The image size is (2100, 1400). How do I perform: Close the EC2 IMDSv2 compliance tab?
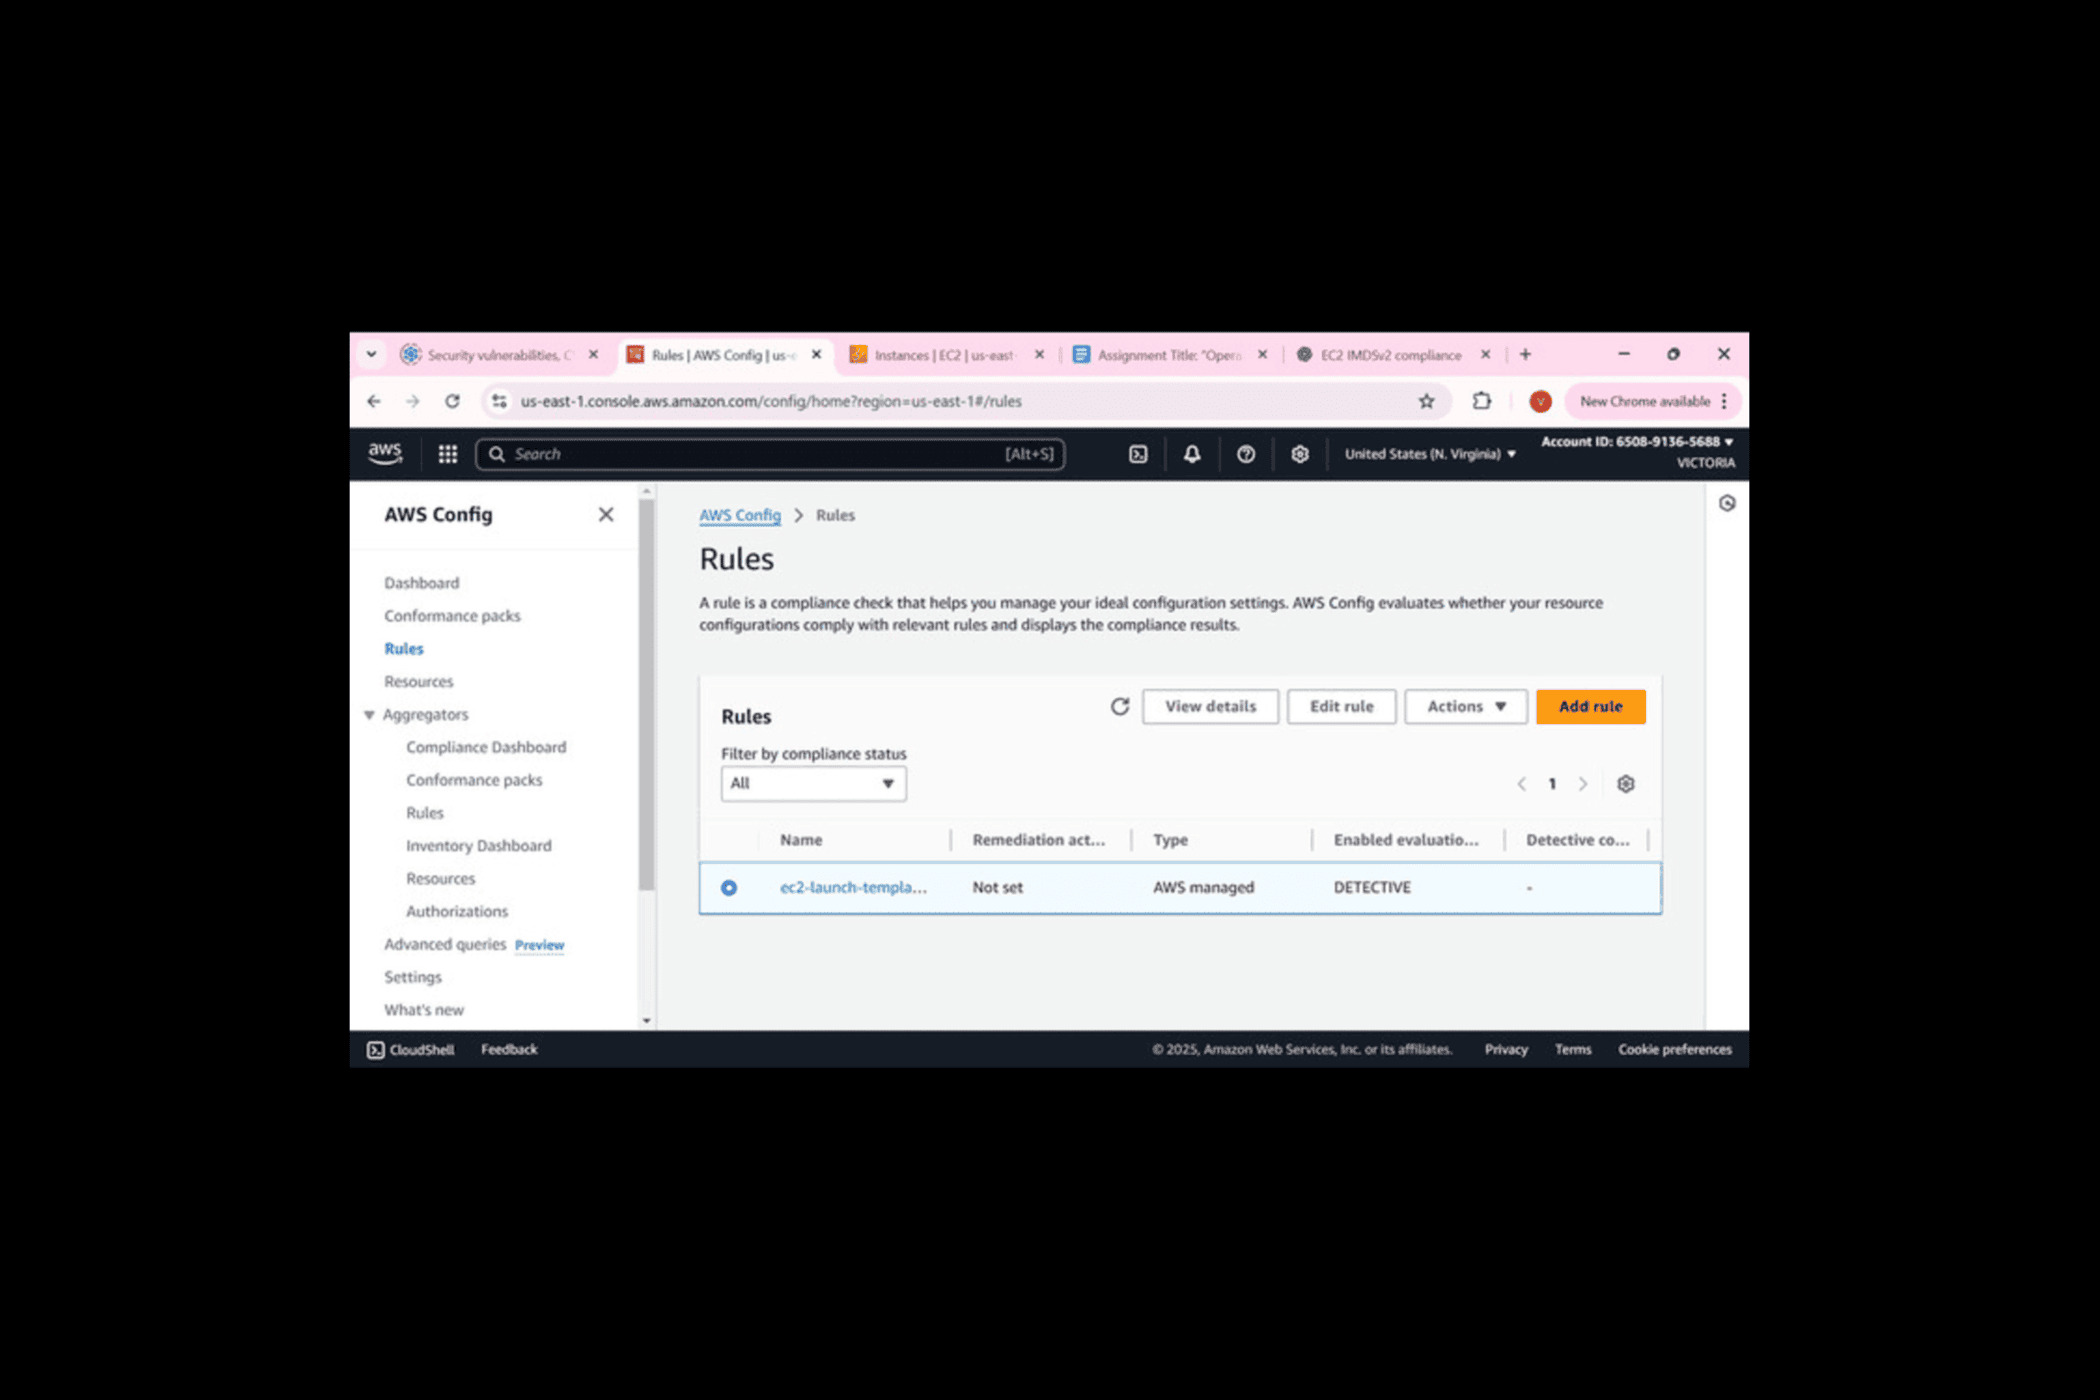[x=1486, y=354]
